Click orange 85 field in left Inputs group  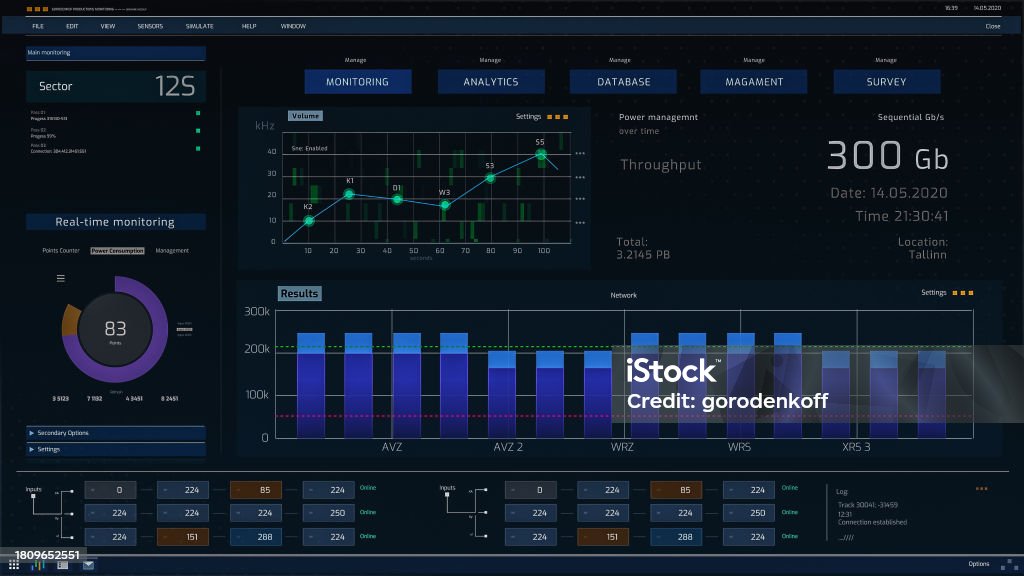[x=256, y=490]
